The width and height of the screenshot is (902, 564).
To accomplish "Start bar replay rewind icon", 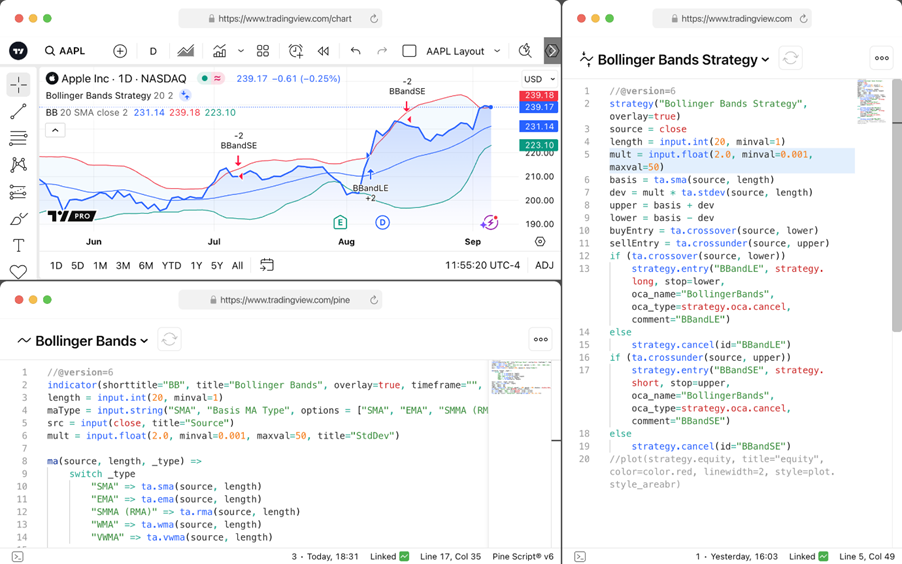I will click(x=323, y=51).
